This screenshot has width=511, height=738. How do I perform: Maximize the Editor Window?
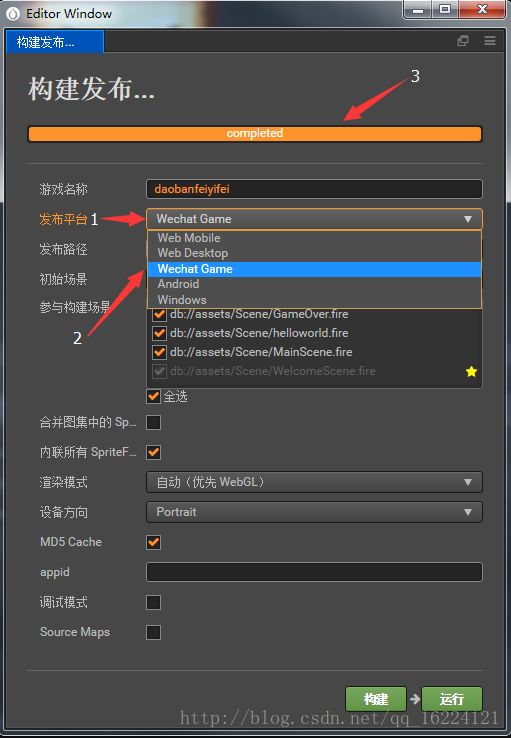point(445,9)
